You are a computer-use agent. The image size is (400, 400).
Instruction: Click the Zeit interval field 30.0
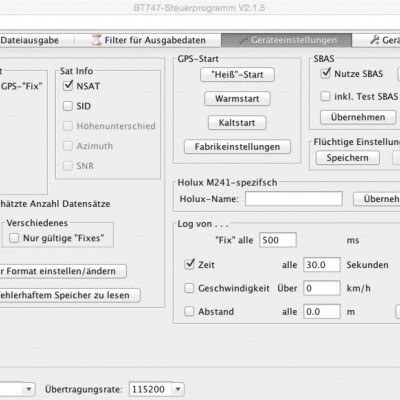point(322,265)
